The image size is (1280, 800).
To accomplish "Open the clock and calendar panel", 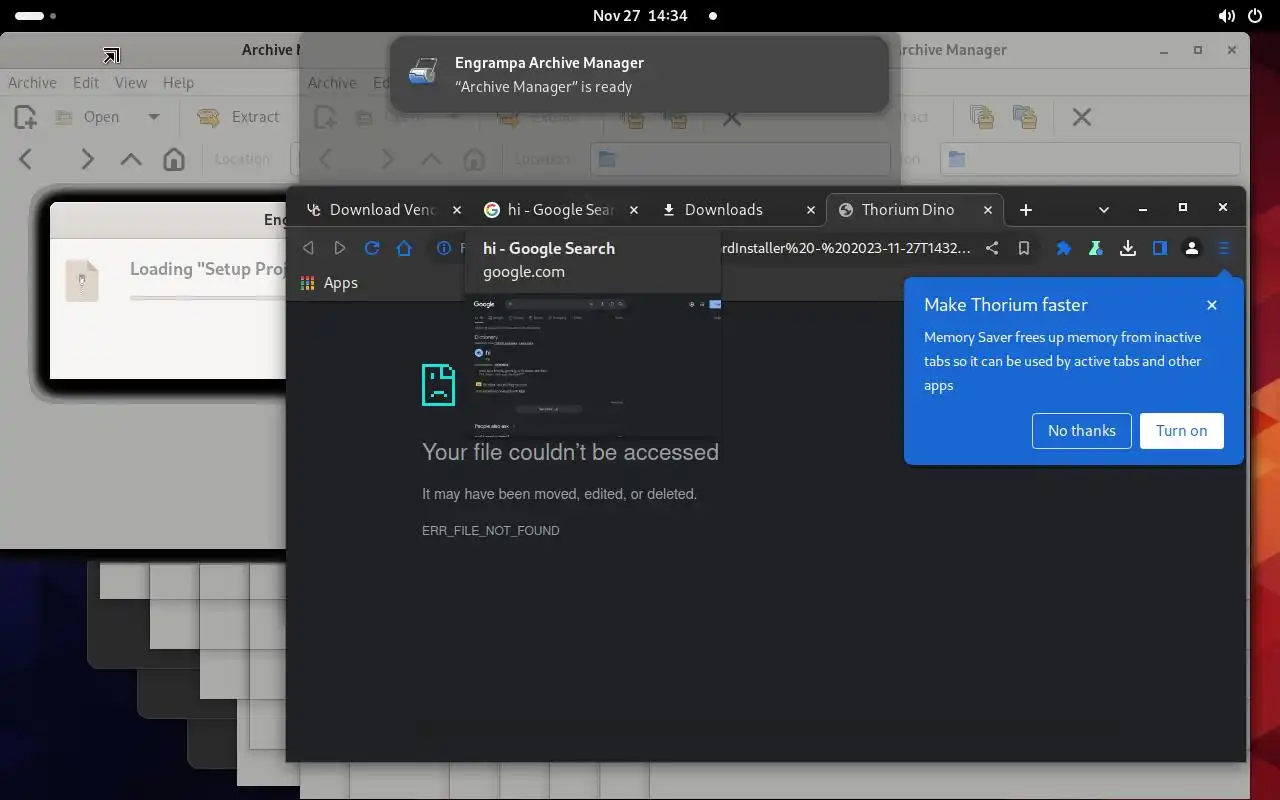I will tap(640, 16).
